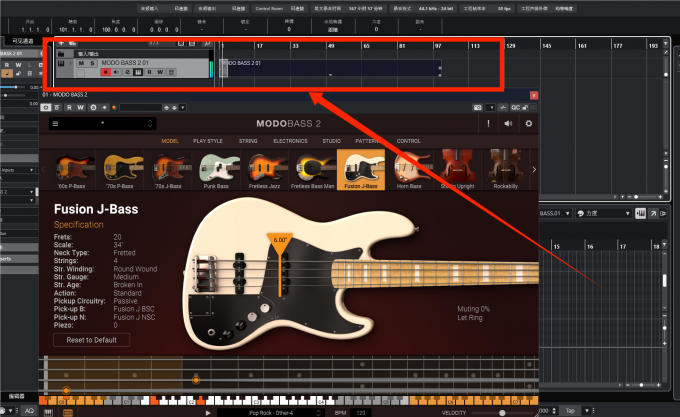
Task: Toggle plug-in window Read automation R
Action: point(69,108)
